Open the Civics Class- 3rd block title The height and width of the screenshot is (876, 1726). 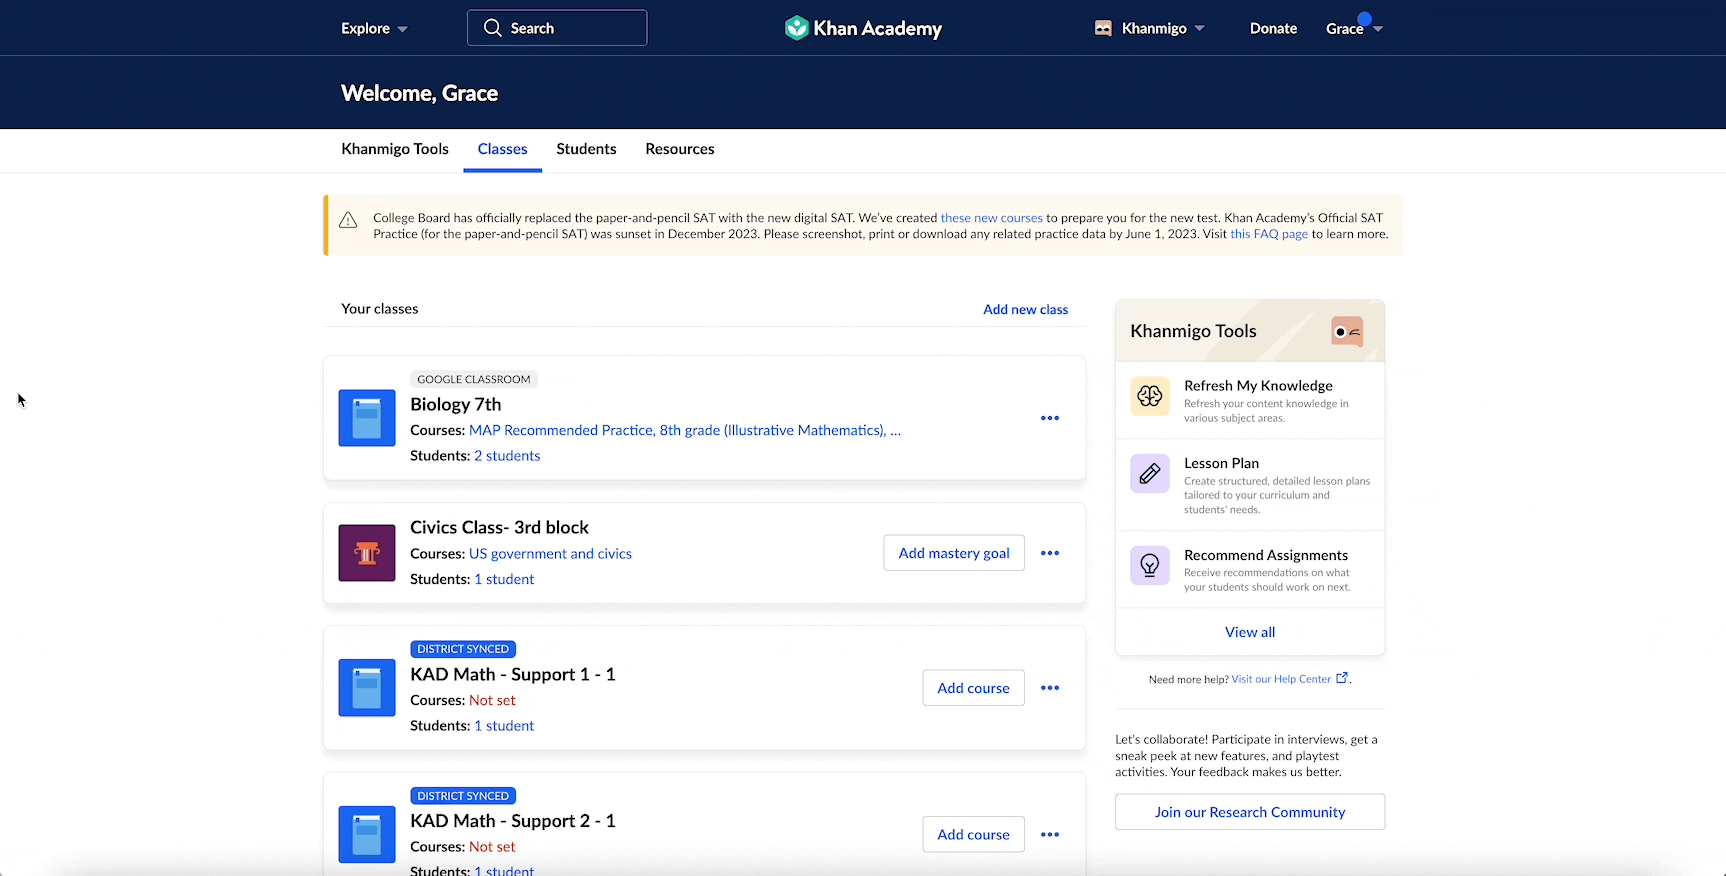pos(499,527)
